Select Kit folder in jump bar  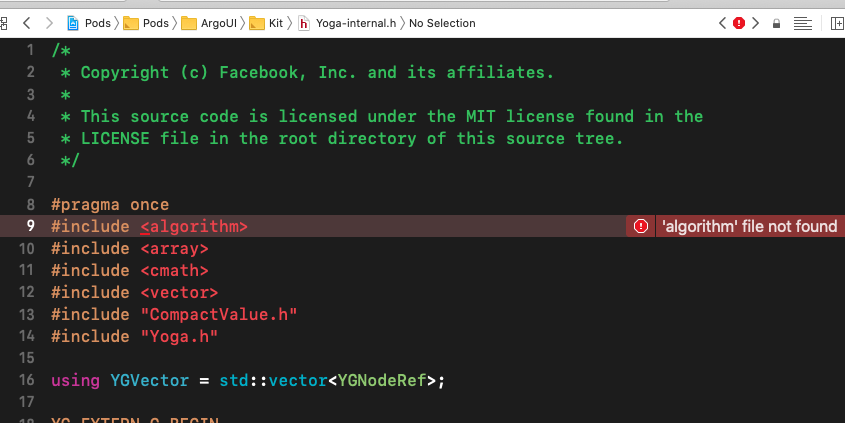pos(266,22)
